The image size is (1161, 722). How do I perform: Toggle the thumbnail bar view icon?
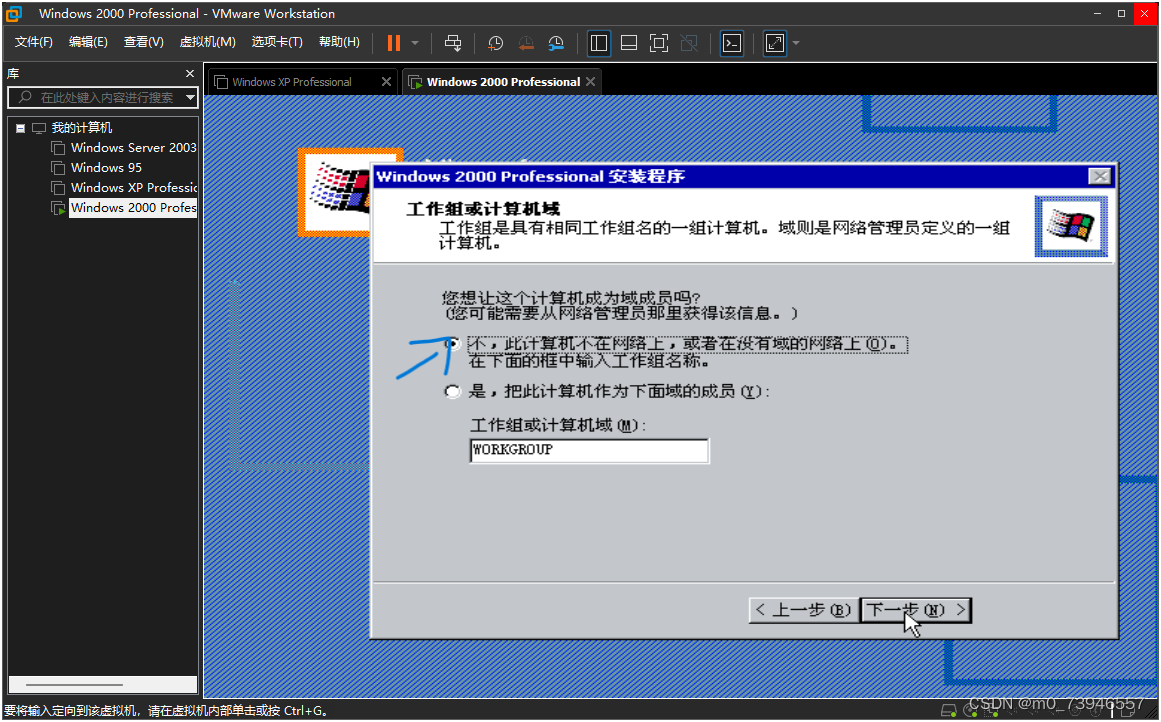[x=629, y=43]
